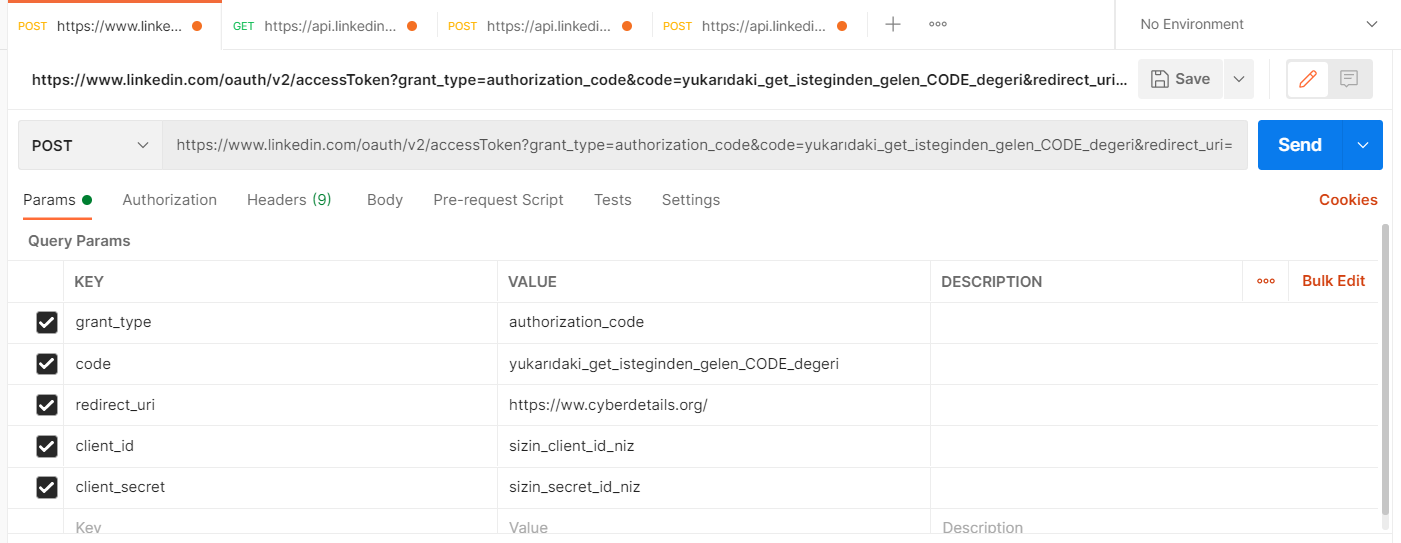The image size is (1401, 543).
Task: Click the Send button
Action: click(1300, 145)
